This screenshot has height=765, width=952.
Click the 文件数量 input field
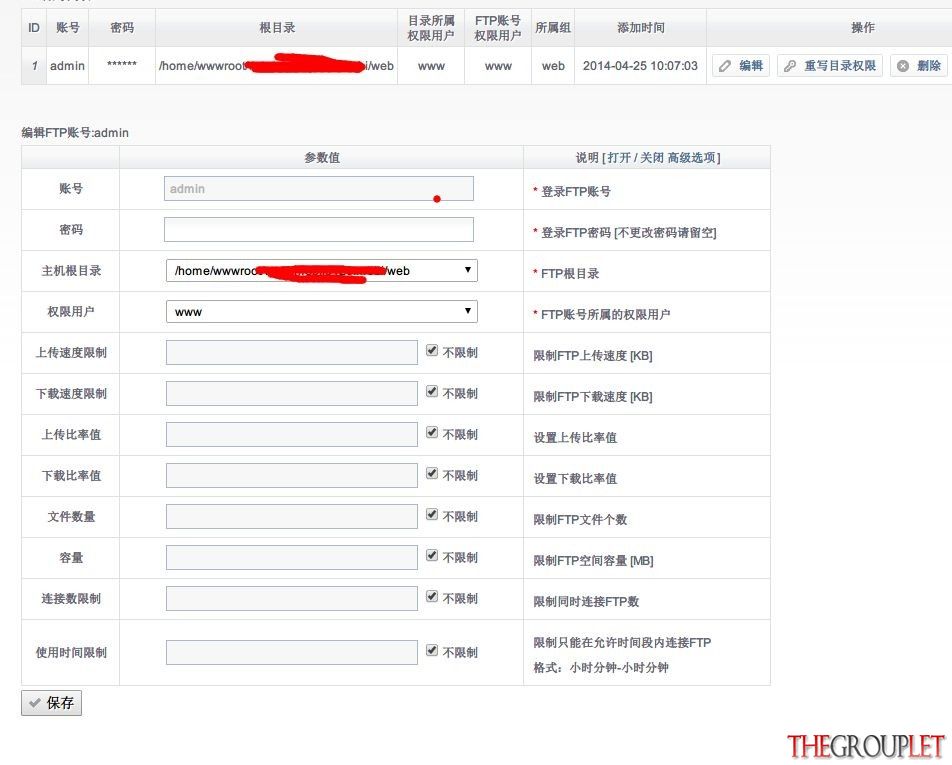[x=292, y=516]
